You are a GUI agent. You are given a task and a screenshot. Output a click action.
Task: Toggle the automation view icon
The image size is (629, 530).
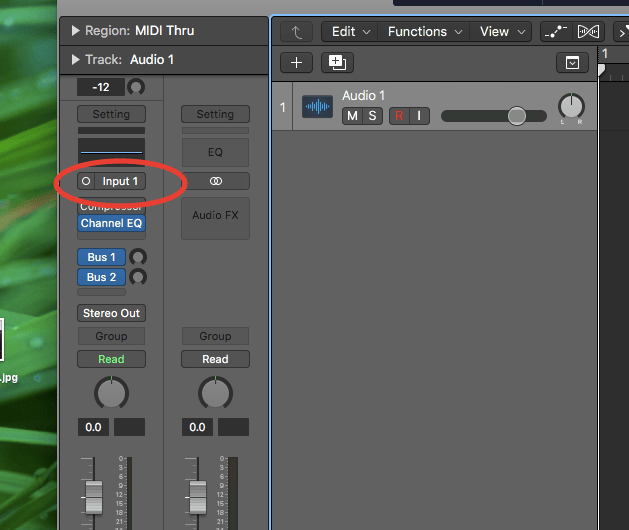click(556, 32)
